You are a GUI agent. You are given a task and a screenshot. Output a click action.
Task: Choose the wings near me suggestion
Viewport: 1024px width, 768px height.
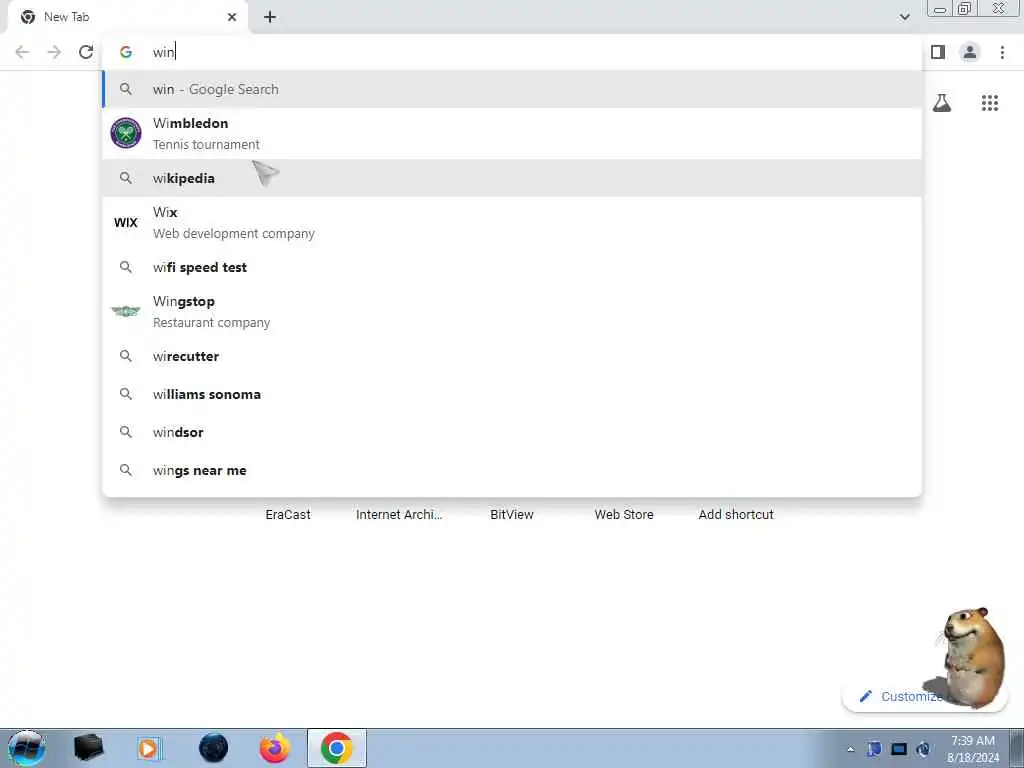point(512,470)
